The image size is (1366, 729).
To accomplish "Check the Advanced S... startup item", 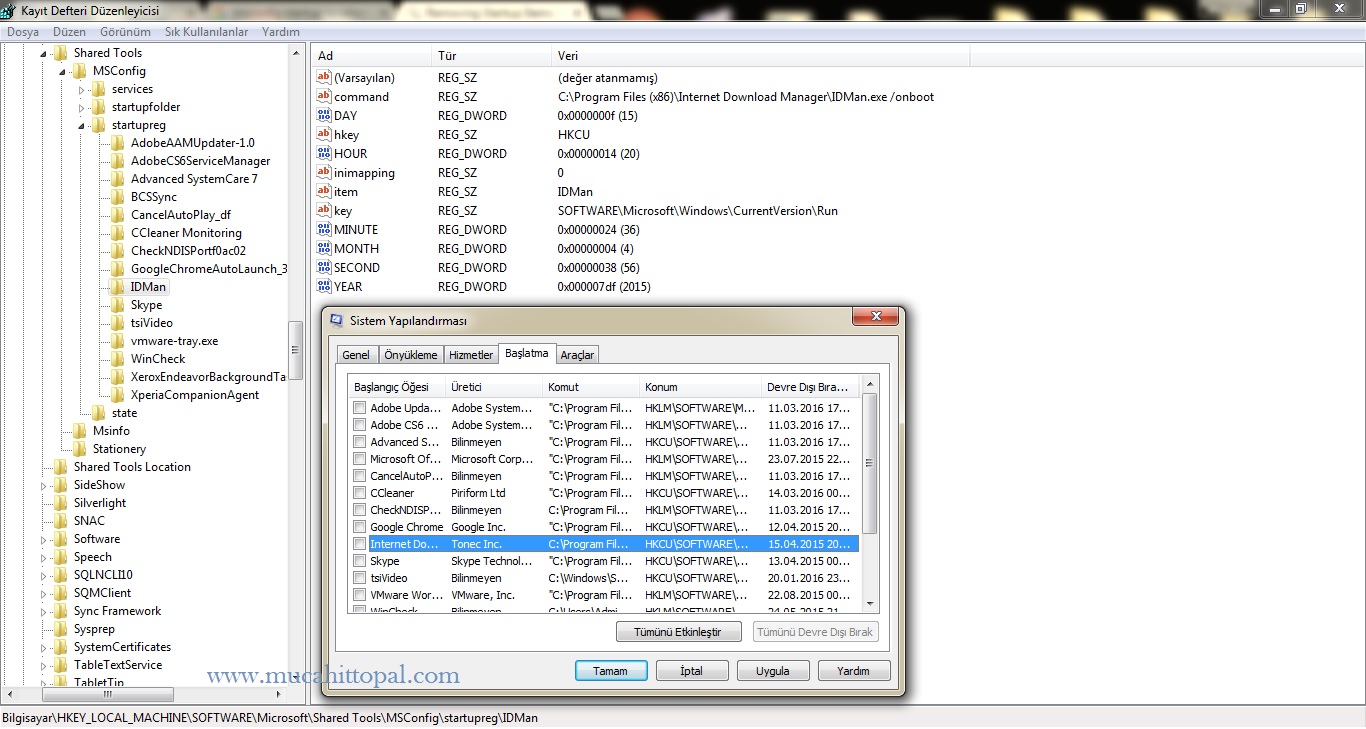I will click(359, 442).
